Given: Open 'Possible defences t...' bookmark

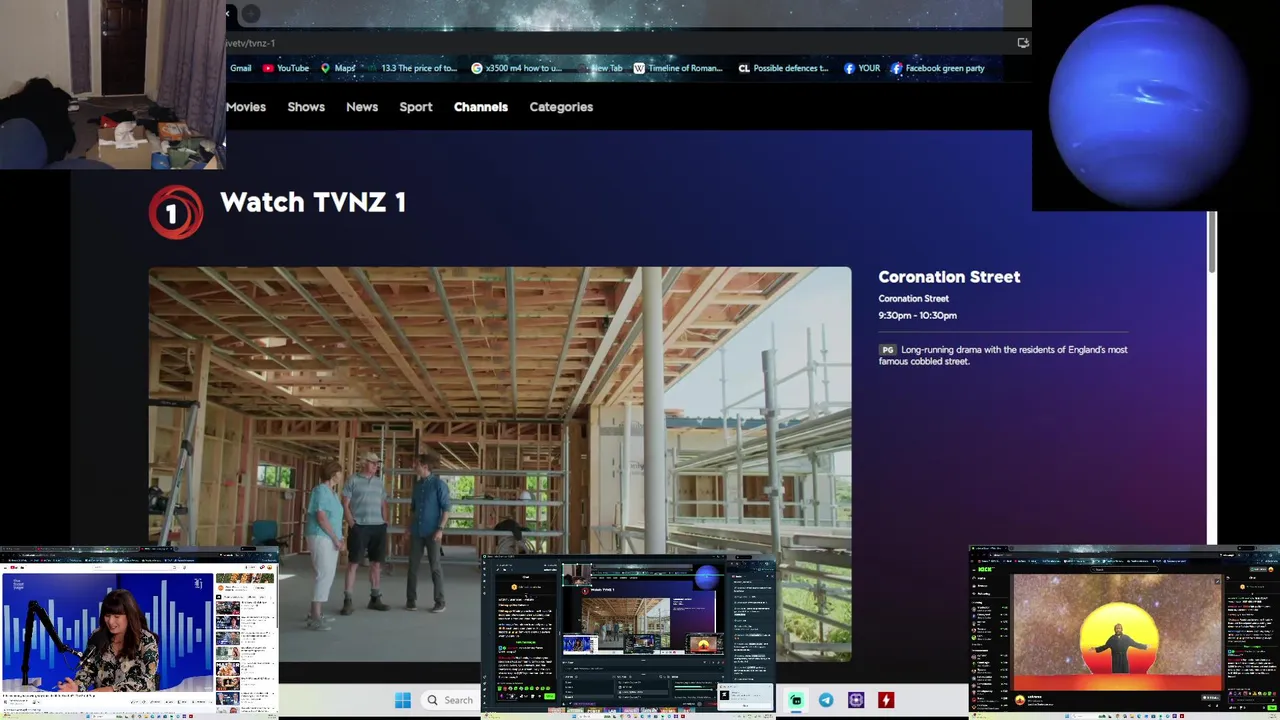Looking at the screenshot, I should coord(783,68).
